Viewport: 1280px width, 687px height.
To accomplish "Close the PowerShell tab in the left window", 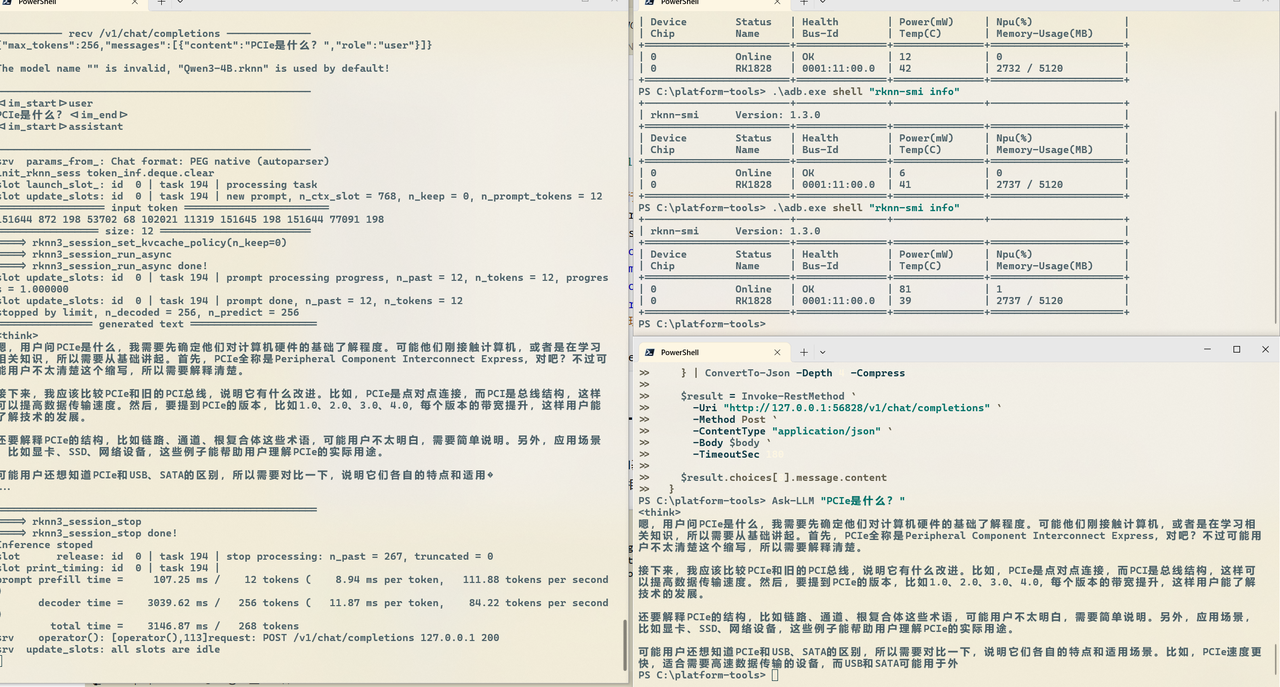I will [137, 3].
